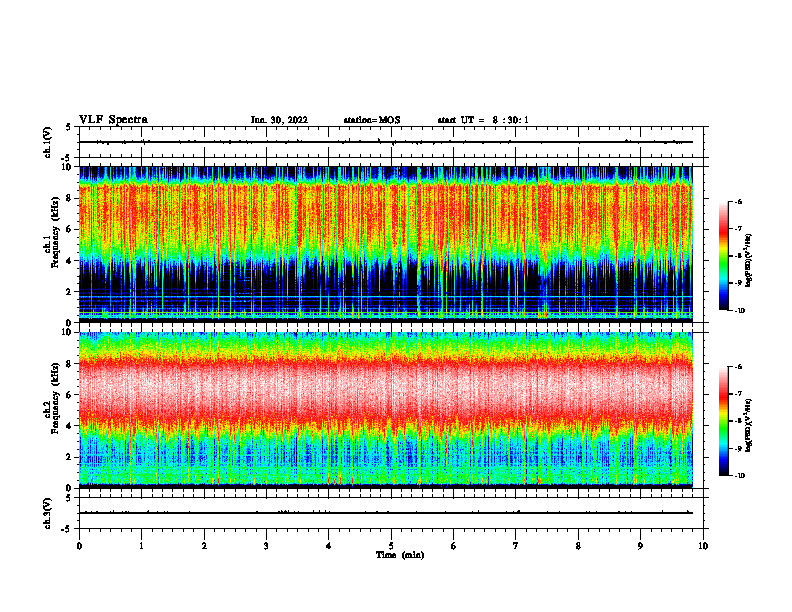This screenshot has width=792, height=612.
Task: Click the time-axis tick label "0"
Action: [79, 546]
